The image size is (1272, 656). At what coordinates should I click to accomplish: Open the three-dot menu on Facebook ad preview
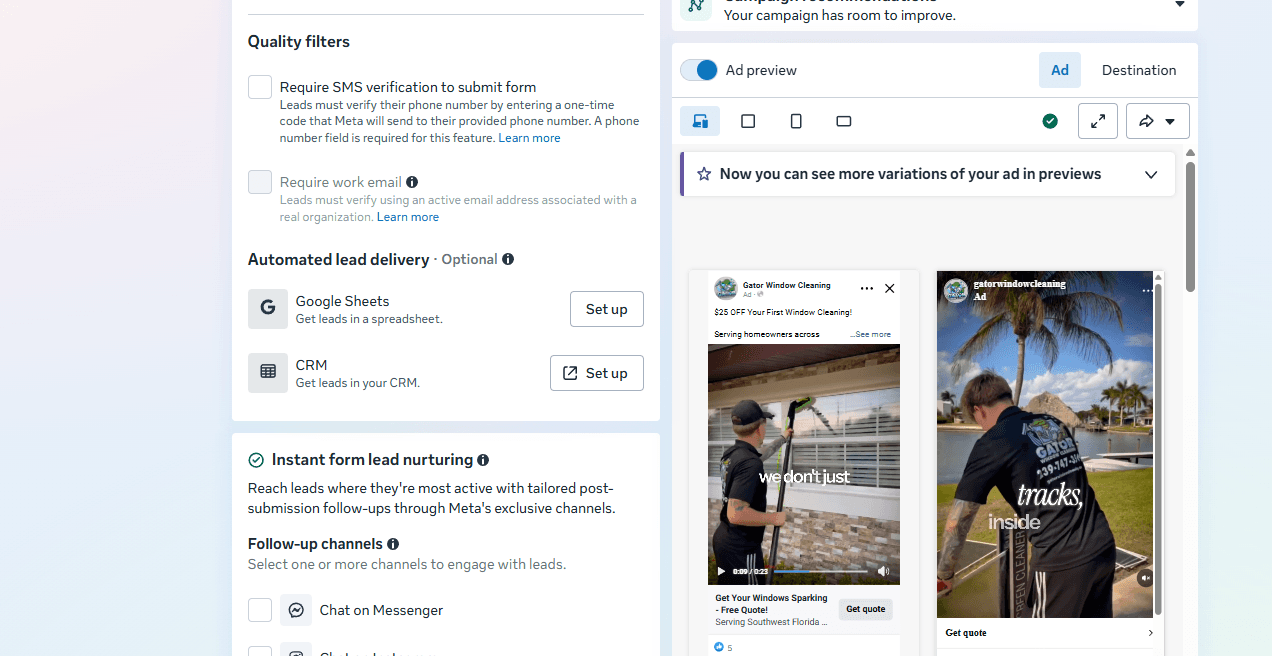867,288
